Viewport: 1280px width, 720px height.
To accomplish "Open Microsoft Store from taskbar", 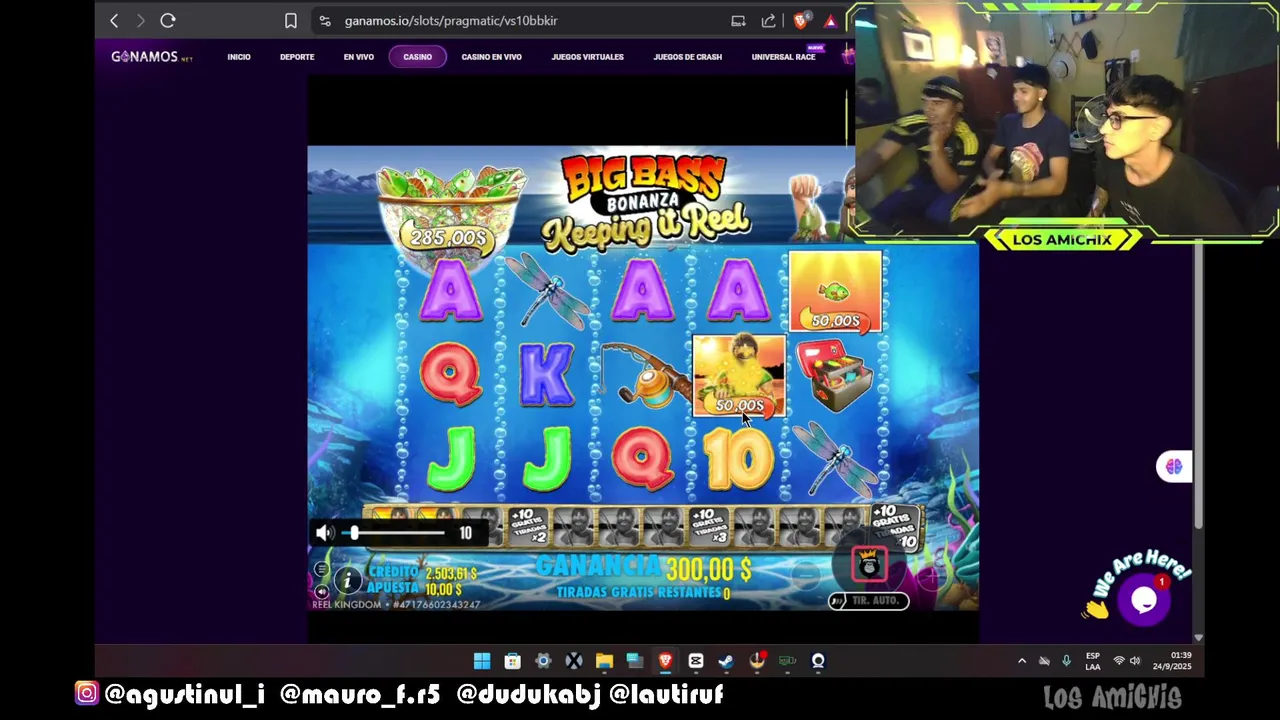I will pos(513,661).
